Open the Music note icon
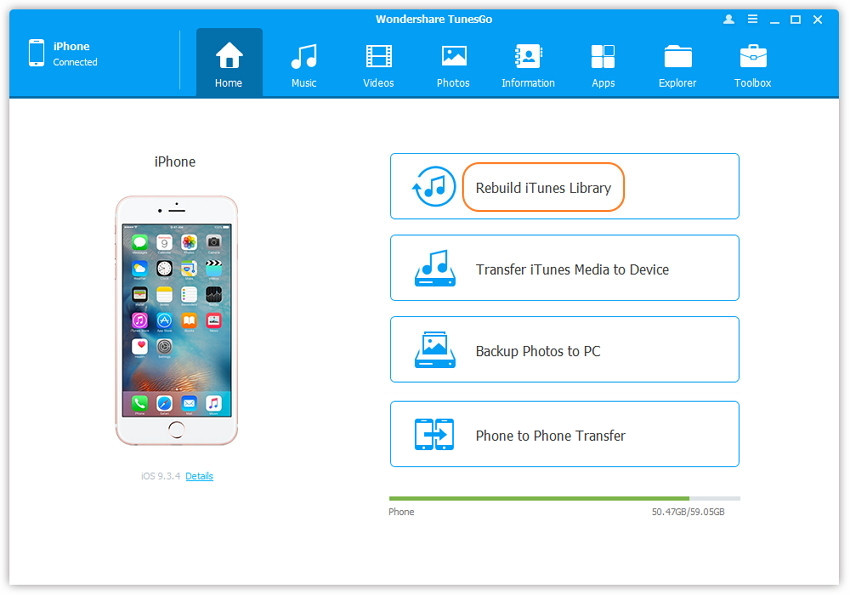Viewport: 850px width, 595px height. pyautogui.click(x=304, y=56)
